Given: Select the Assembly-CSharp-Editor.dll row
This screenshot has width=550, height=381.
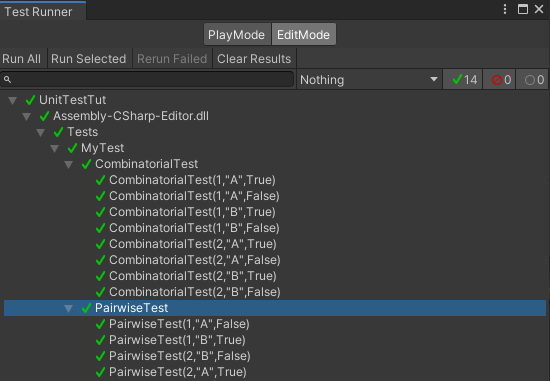Looking at the screenshot, I should 275,116.
